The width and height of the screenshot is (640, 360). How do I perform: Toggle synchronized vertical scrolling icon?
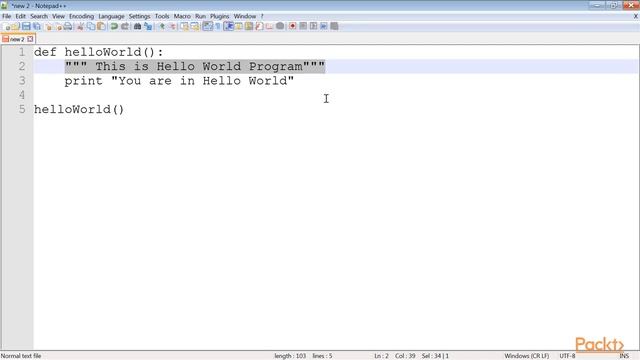[185, 27]
